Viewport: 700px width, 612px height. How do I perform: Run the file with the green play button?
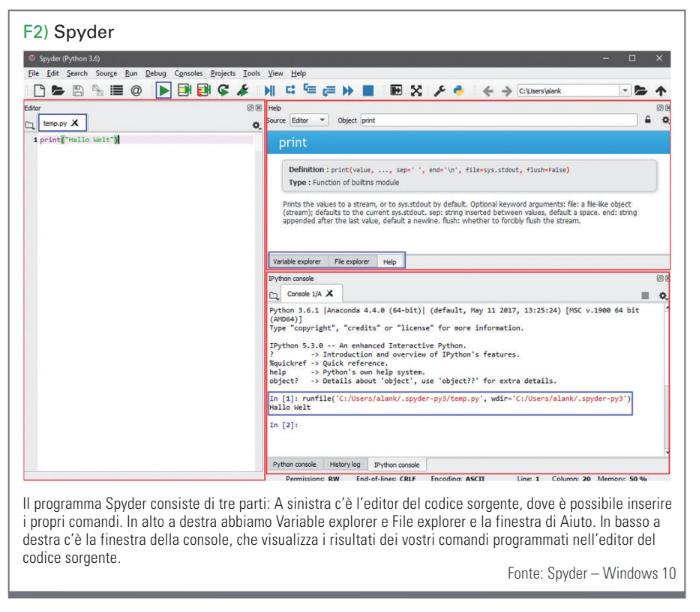coord(163,91)
